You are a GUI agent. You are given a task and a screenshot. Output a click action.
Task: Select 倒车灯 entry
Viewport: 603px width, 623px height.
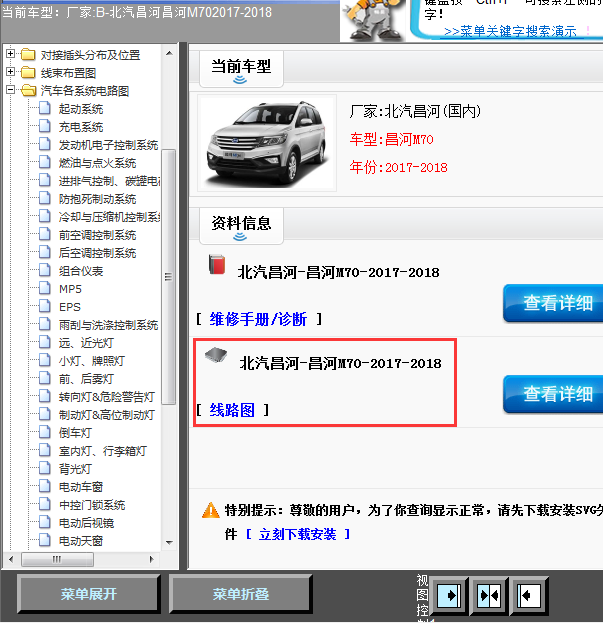coord(75,433)
